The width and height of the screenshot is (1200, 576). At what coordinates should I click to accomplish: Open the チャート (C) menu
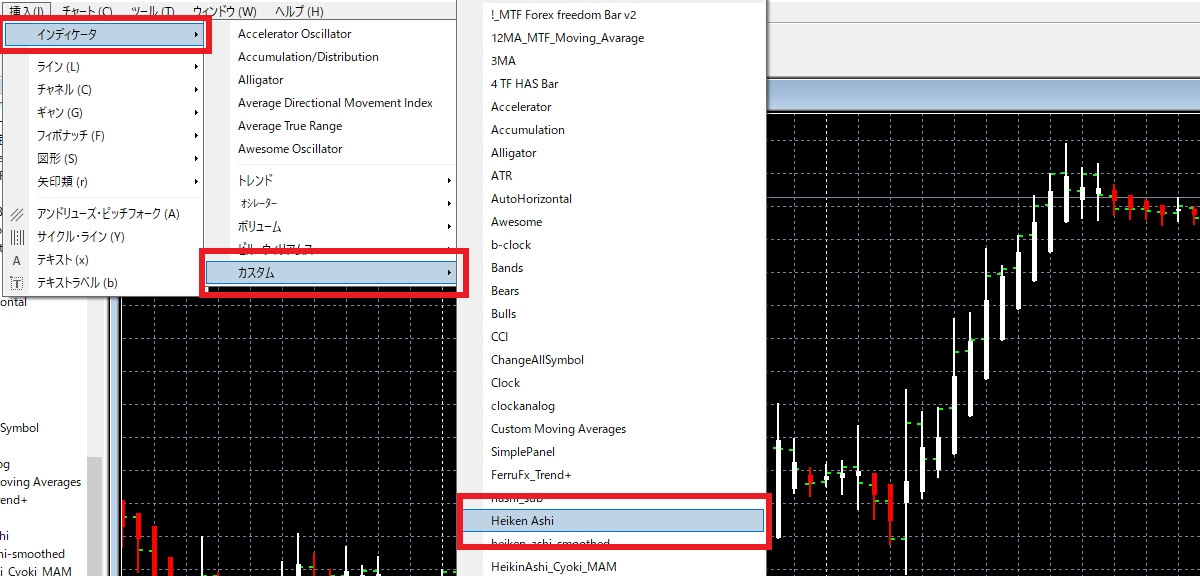coord(87,11)
